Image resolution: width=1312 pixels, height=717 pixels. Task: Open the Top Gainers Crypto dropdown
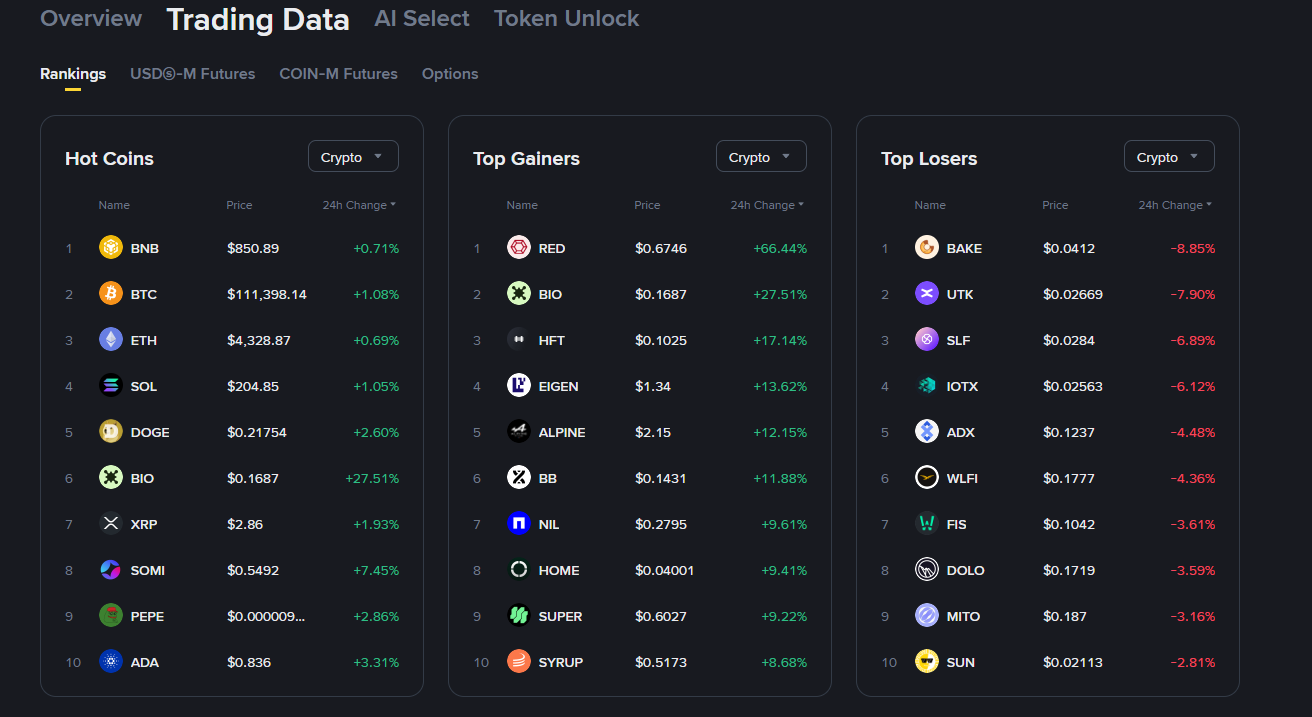click(x=761, y=157)
